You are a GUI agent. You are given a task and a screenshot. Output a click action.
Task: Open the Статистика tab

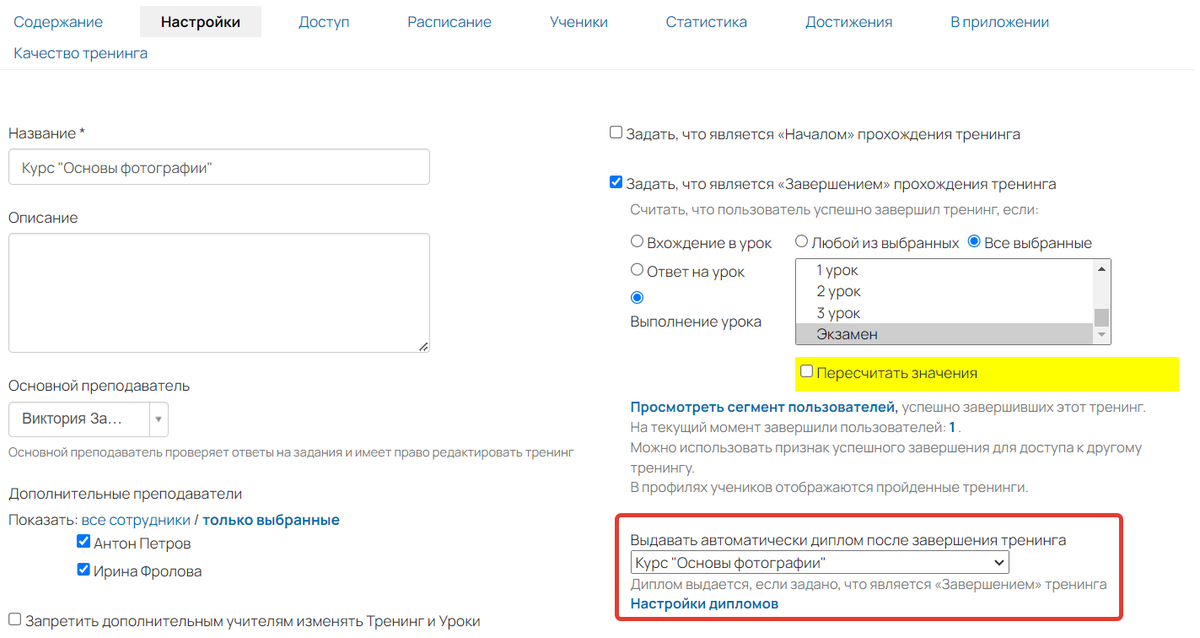(706, 21)
